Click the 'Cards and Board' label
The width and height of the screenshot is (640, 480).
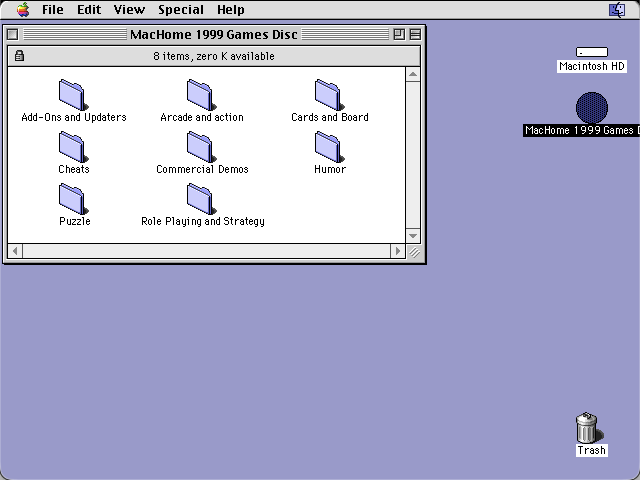(x=330, y=117)
